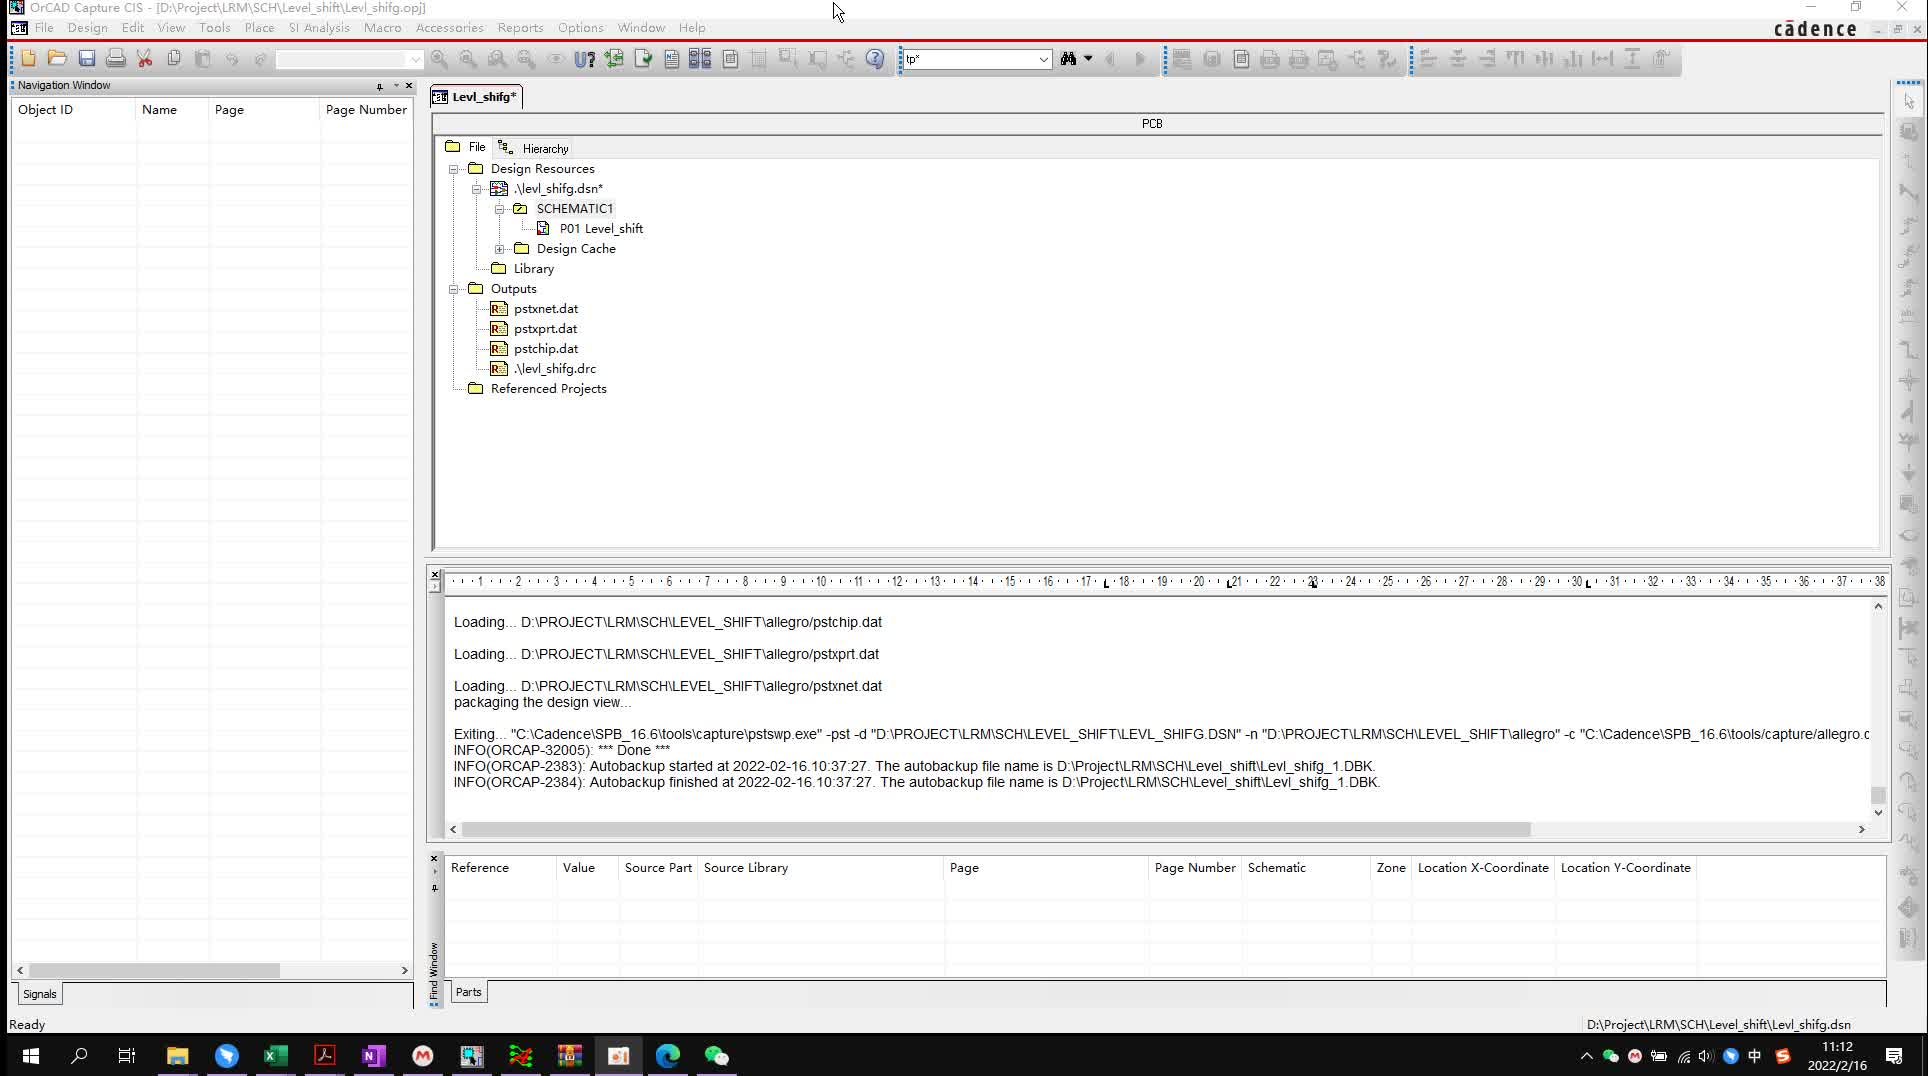The width and height of the screenshot is (1928, 1076).
Task: Select pstchip.dat output file
Action: 545,349
